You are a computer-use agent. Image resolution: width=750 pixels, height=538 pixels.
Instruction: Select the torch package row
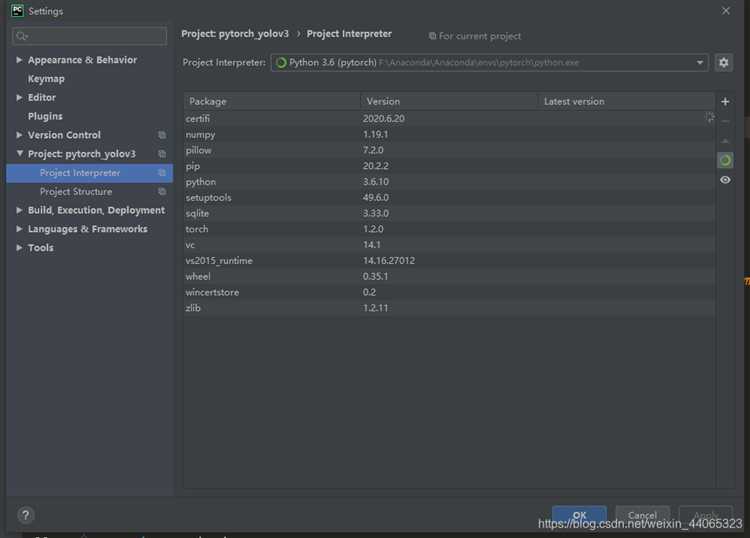(449, 229)
